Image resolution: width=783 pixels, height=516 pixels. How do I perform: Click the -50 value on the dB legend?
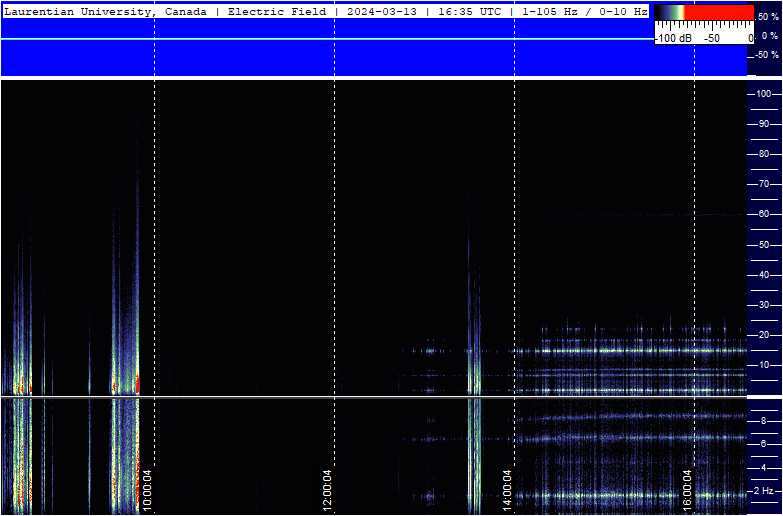(x=712, y=38)
